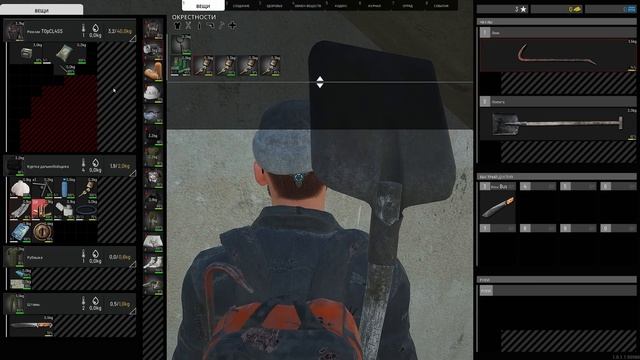Select the shovel in weapon slot 2
This screenshot has height=360, width=640.
coord(558,124)
